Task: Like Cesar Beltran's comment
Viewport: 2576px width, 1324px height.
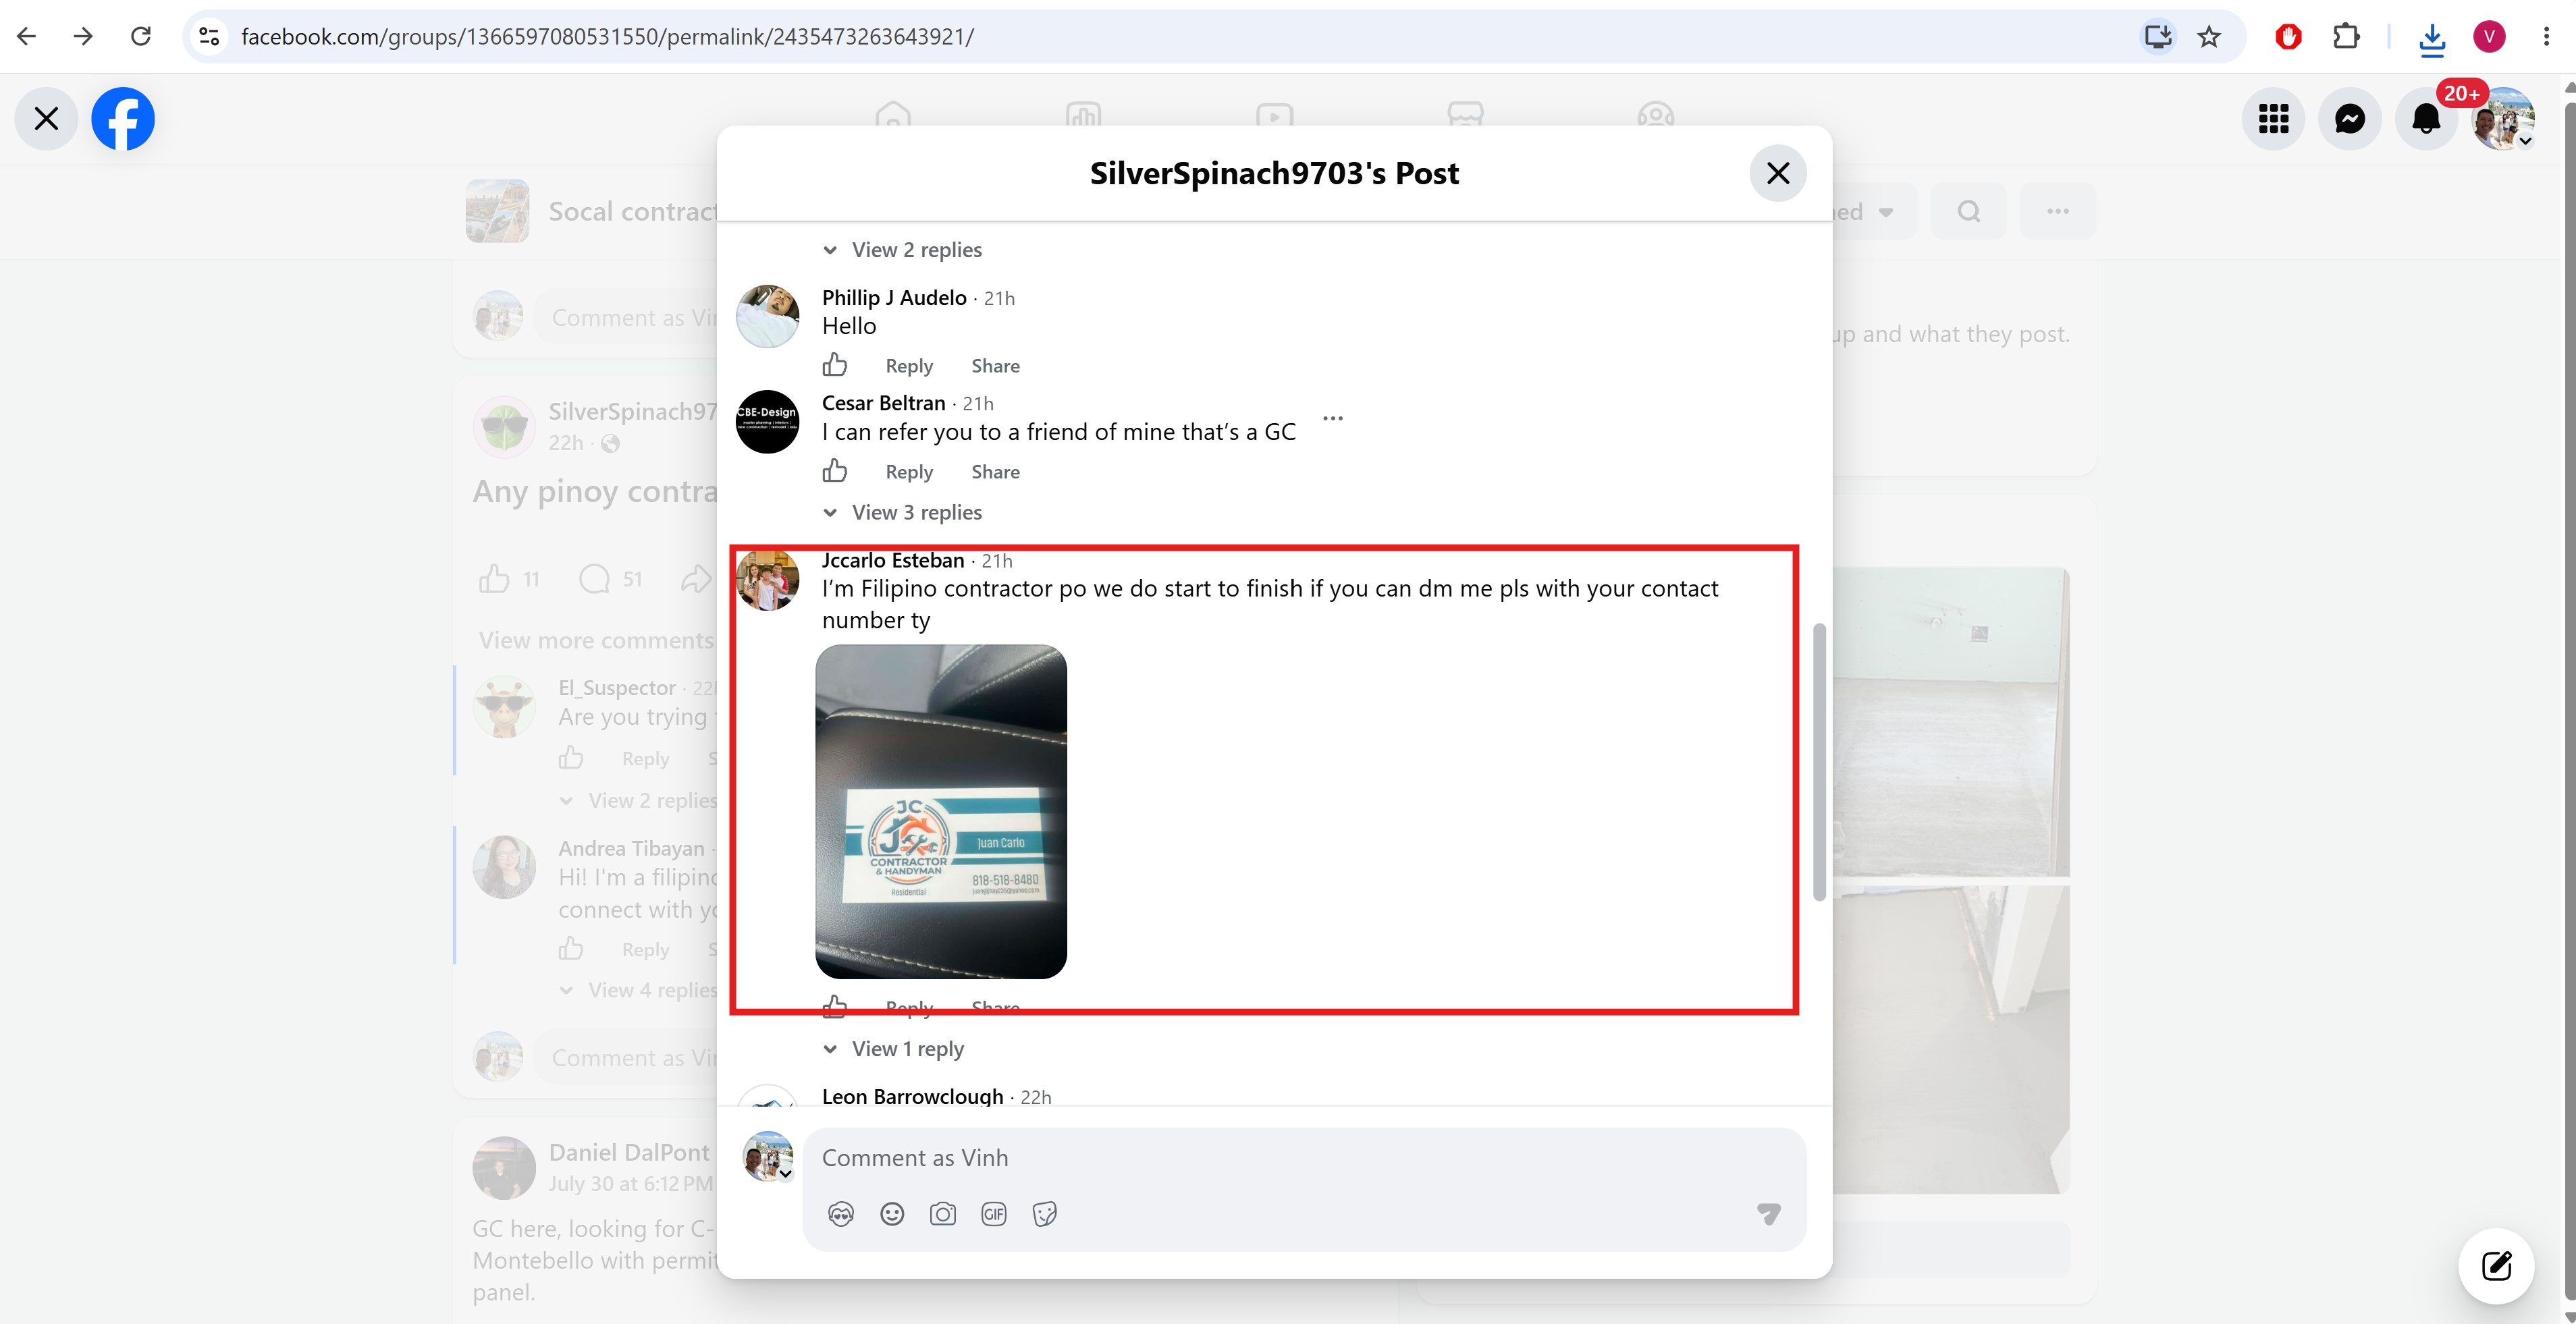Action: coord(835,471)
